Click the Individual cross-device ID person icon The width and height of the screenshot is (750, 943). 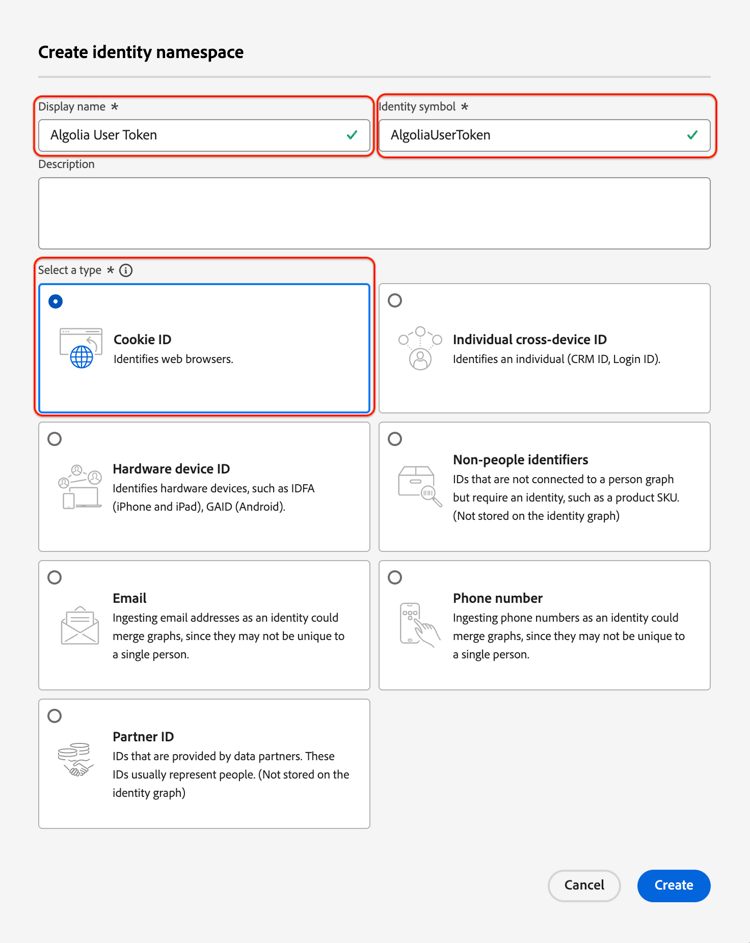[x=420, y=348]
